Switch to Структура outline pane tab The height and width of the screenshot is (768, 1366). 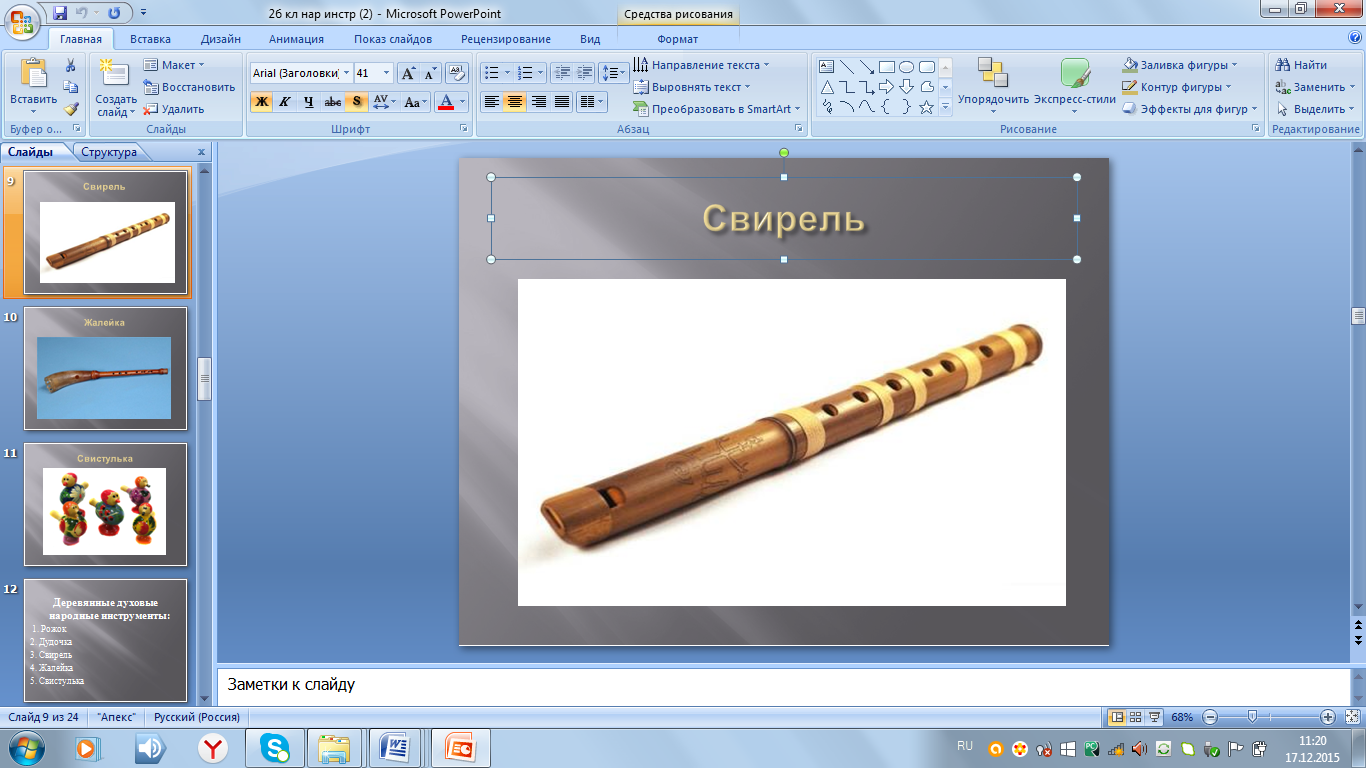tap(109, 152)
